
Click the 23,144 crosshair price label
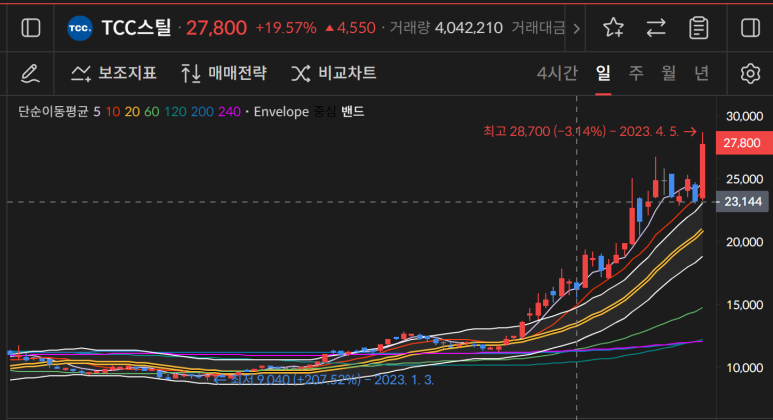point(742,202)
